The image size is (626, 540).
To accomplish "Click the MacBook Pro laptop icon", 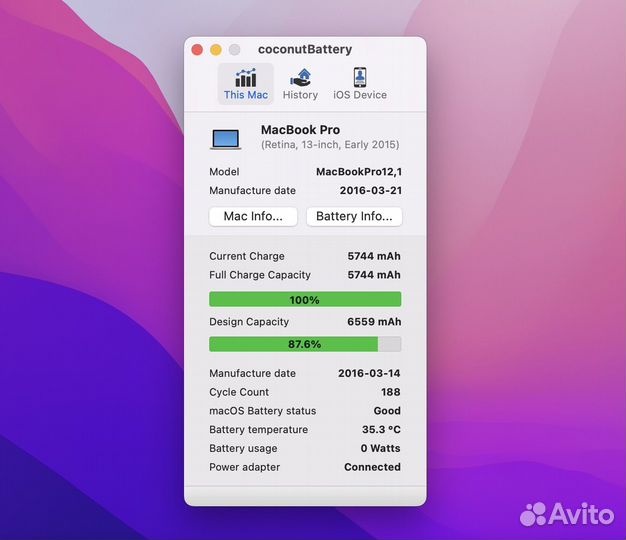I will click(x=226, y=139).
